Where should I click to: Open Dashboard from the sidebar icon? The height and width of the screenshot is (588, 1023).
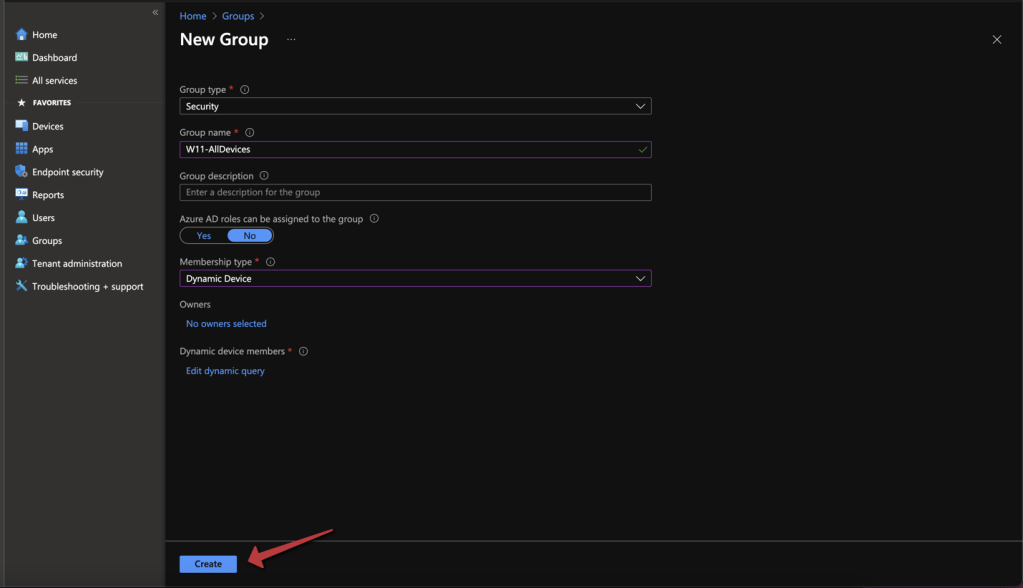(22, 58)
